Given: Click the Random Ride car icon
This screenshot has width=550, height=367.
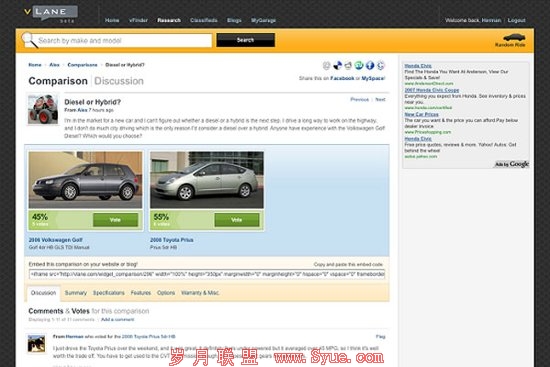Looking at the screenshot, I should pyautogui.click(x=514, y=37).
